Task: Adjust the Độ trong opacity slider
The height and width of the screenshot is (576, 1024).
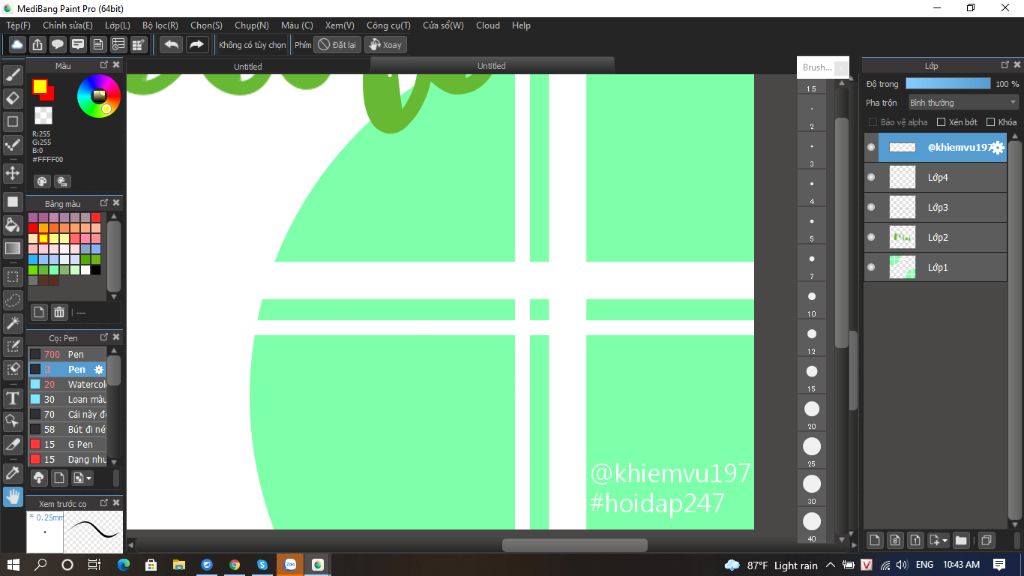Action: point(948,84)
